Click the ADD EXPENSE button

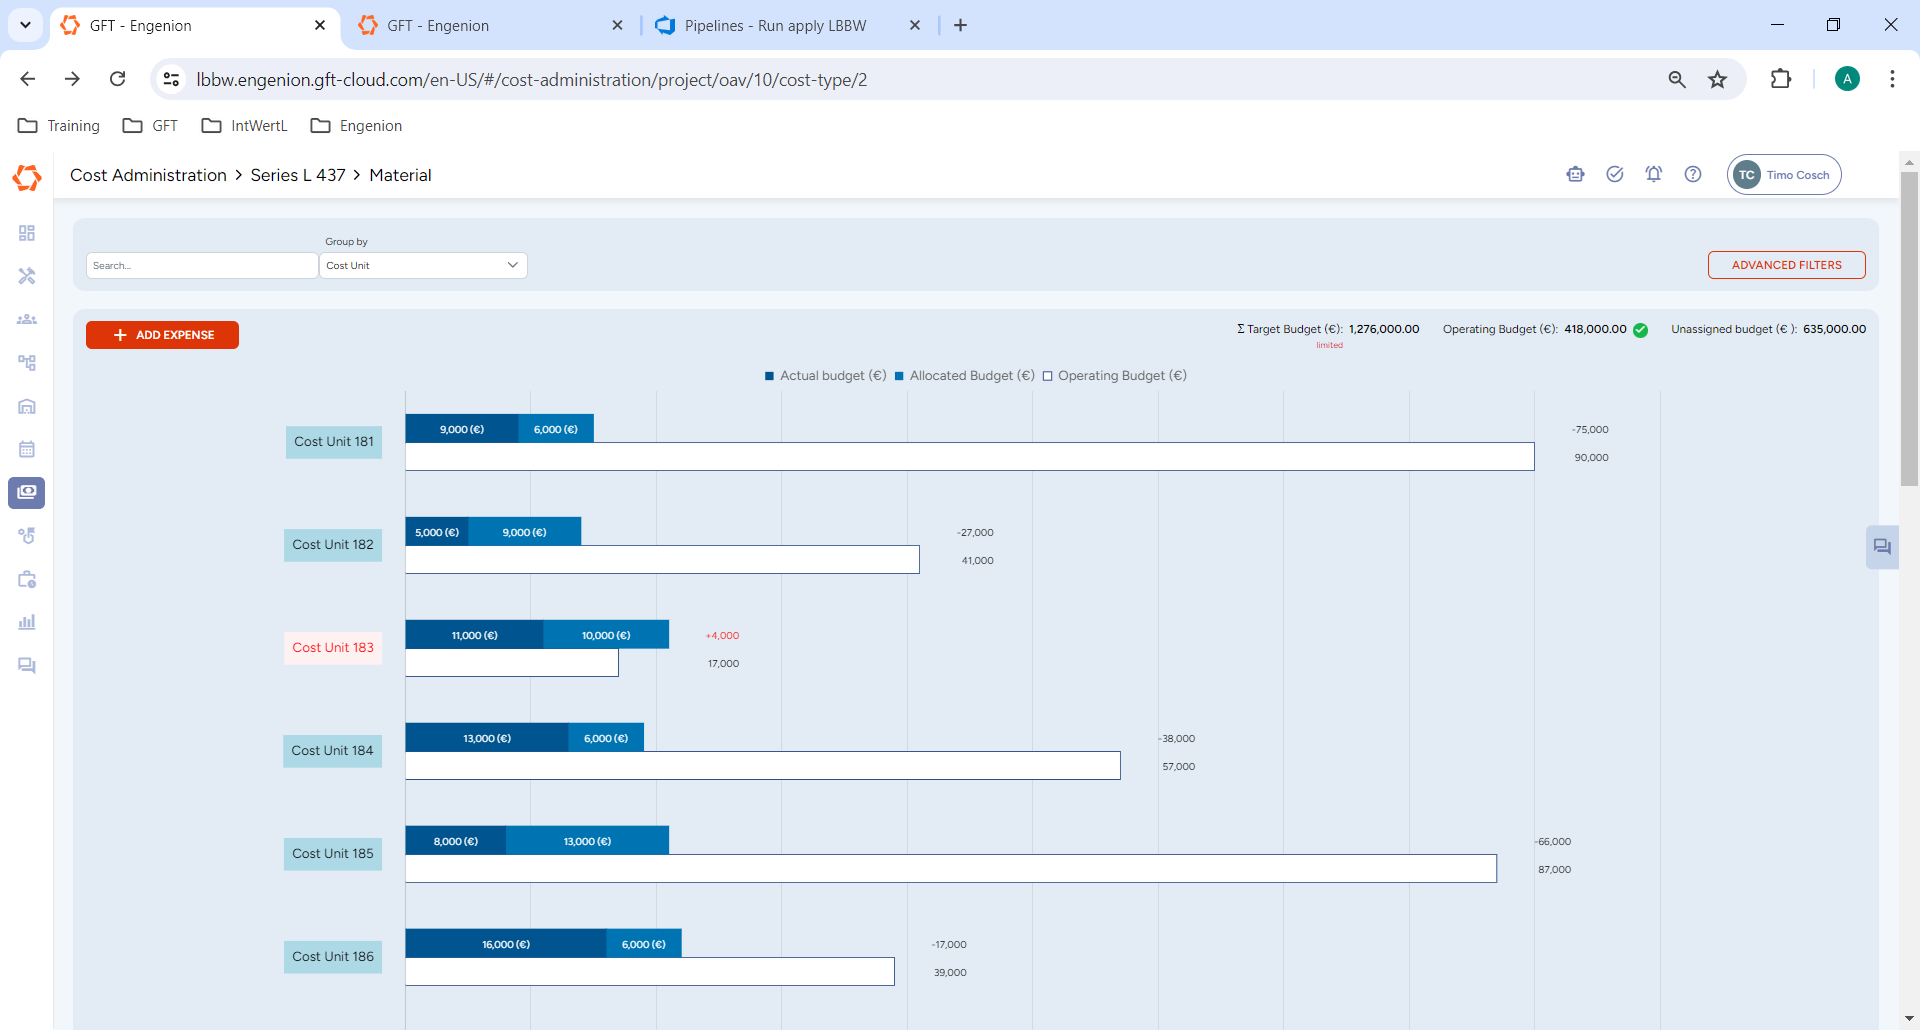[162, 335]
